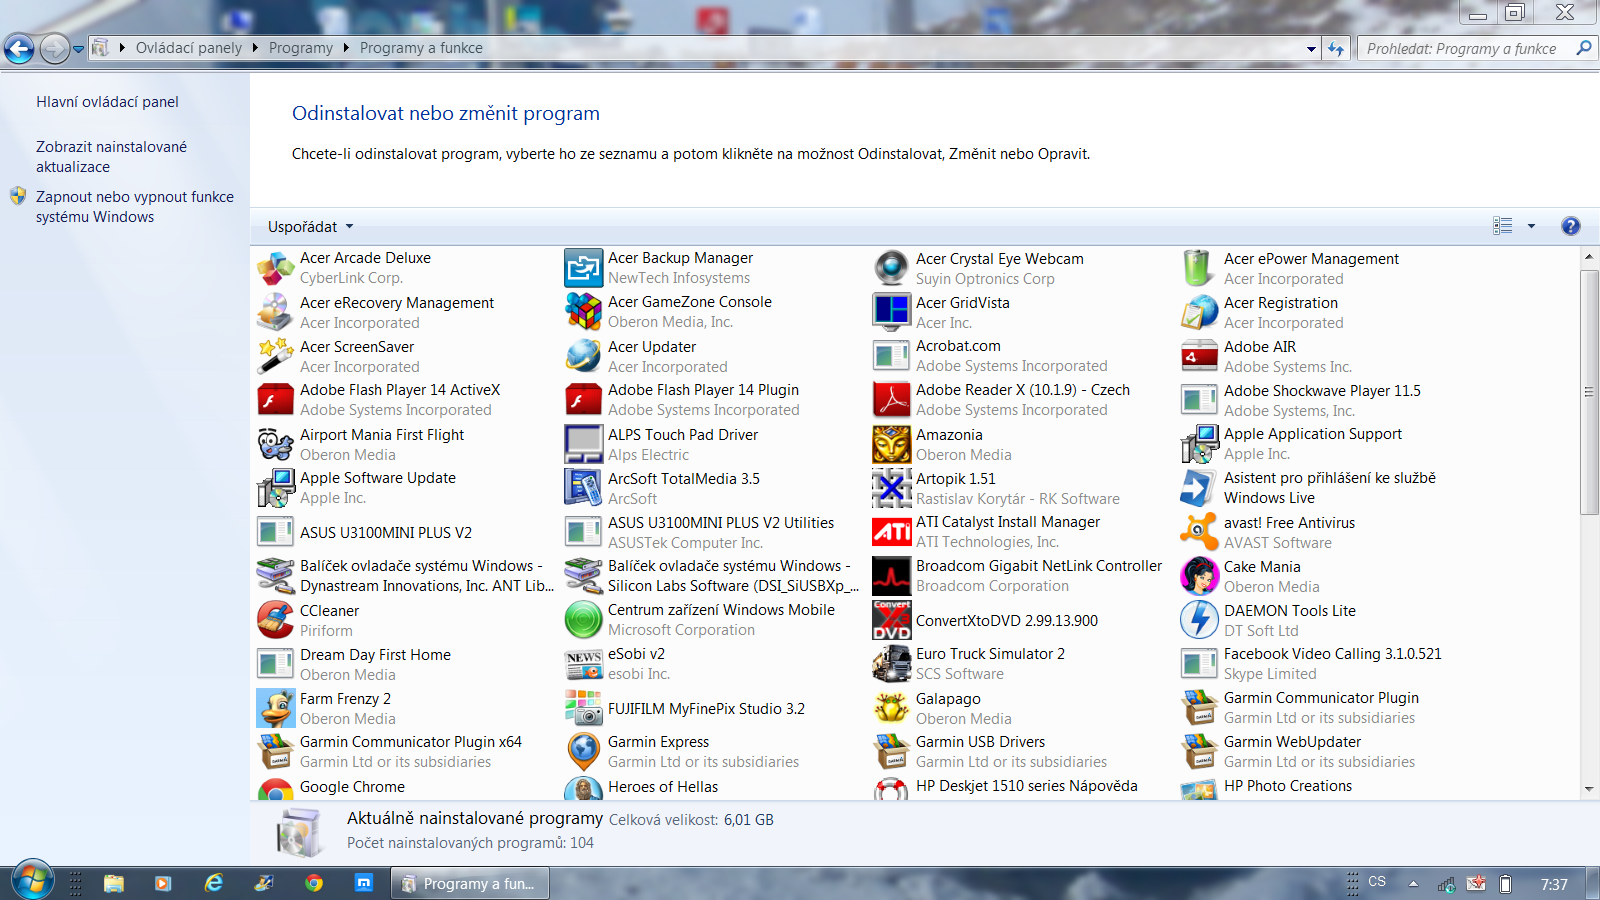
Task: Open the address bar history dropdown
Action: pos(1311,48)
